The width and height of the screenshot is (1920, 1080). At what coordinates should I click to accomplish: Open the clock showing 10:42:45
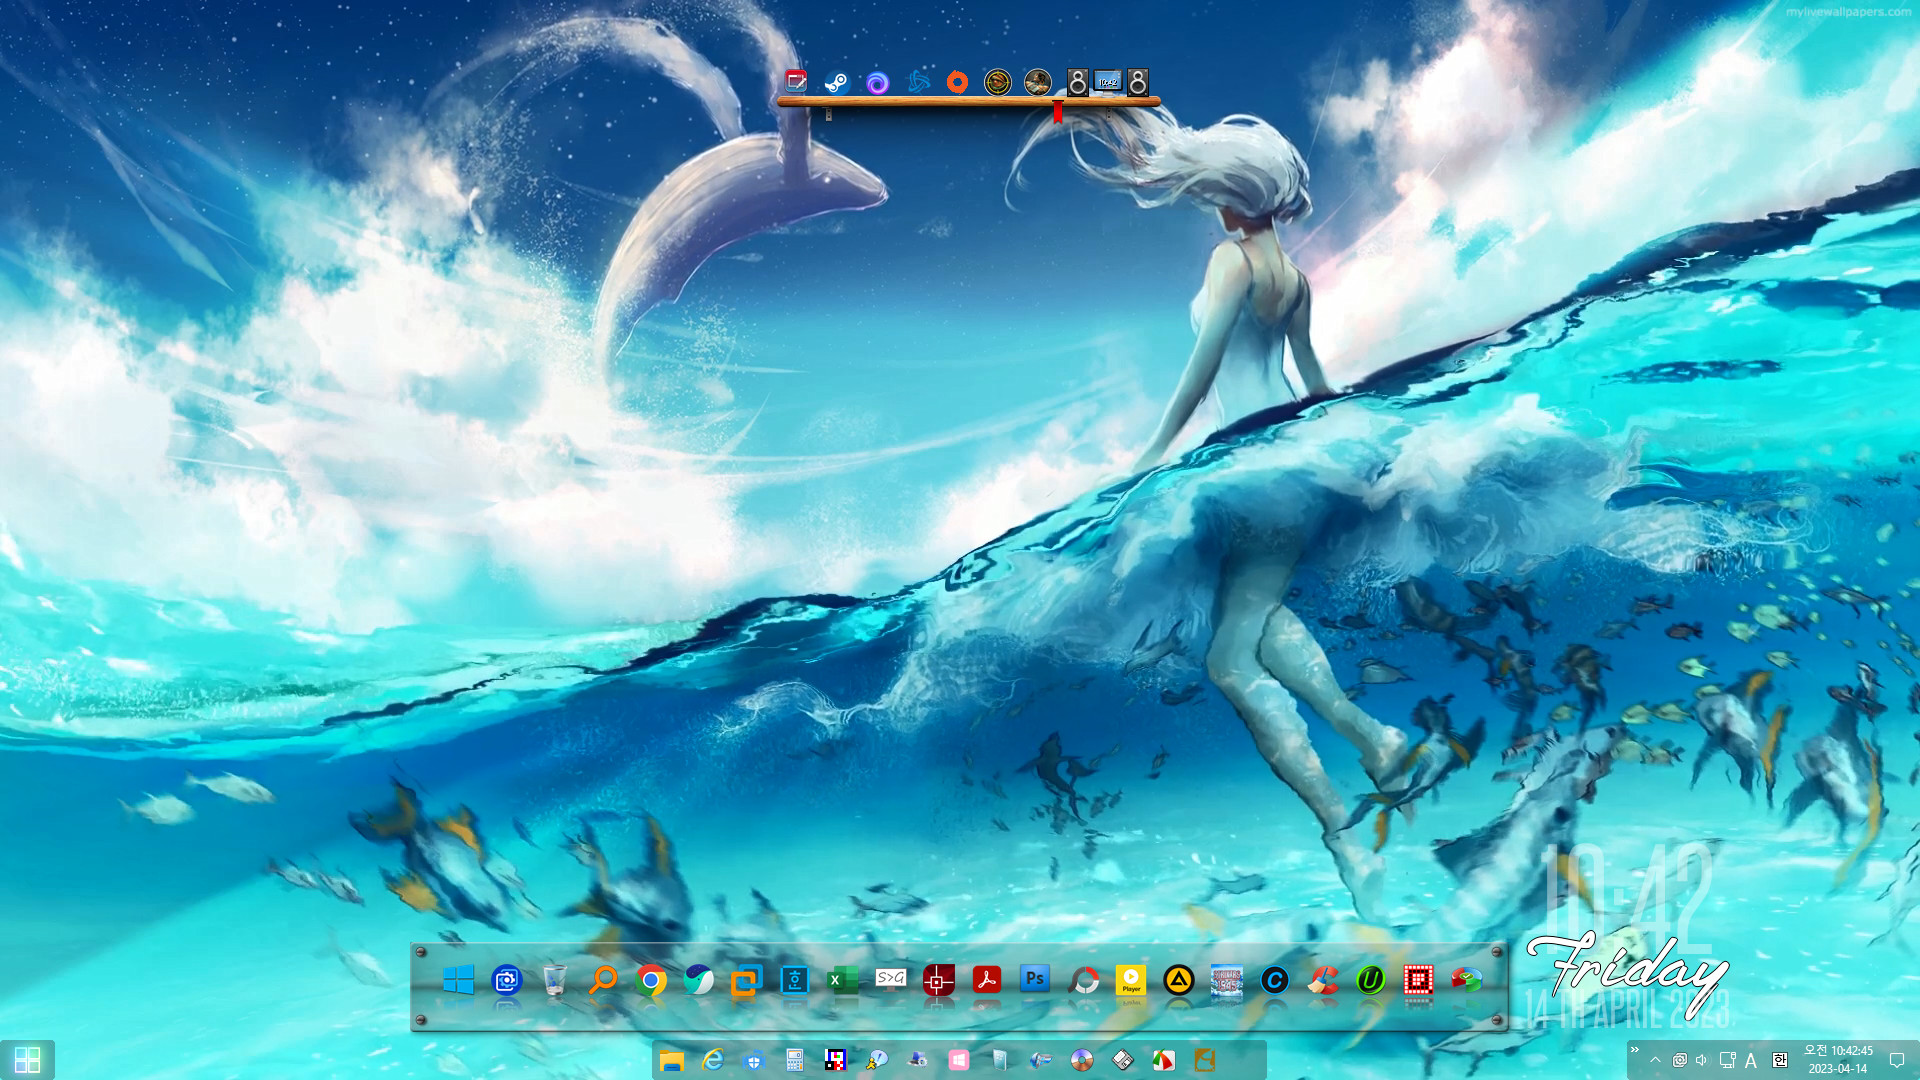1838,1060
